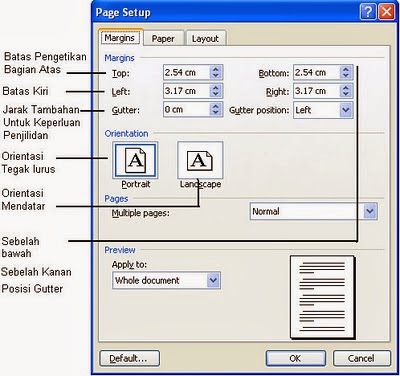Click the Left margin field
Screen dimensions: 400x376
pyautogui.click(x=186, y=91)
